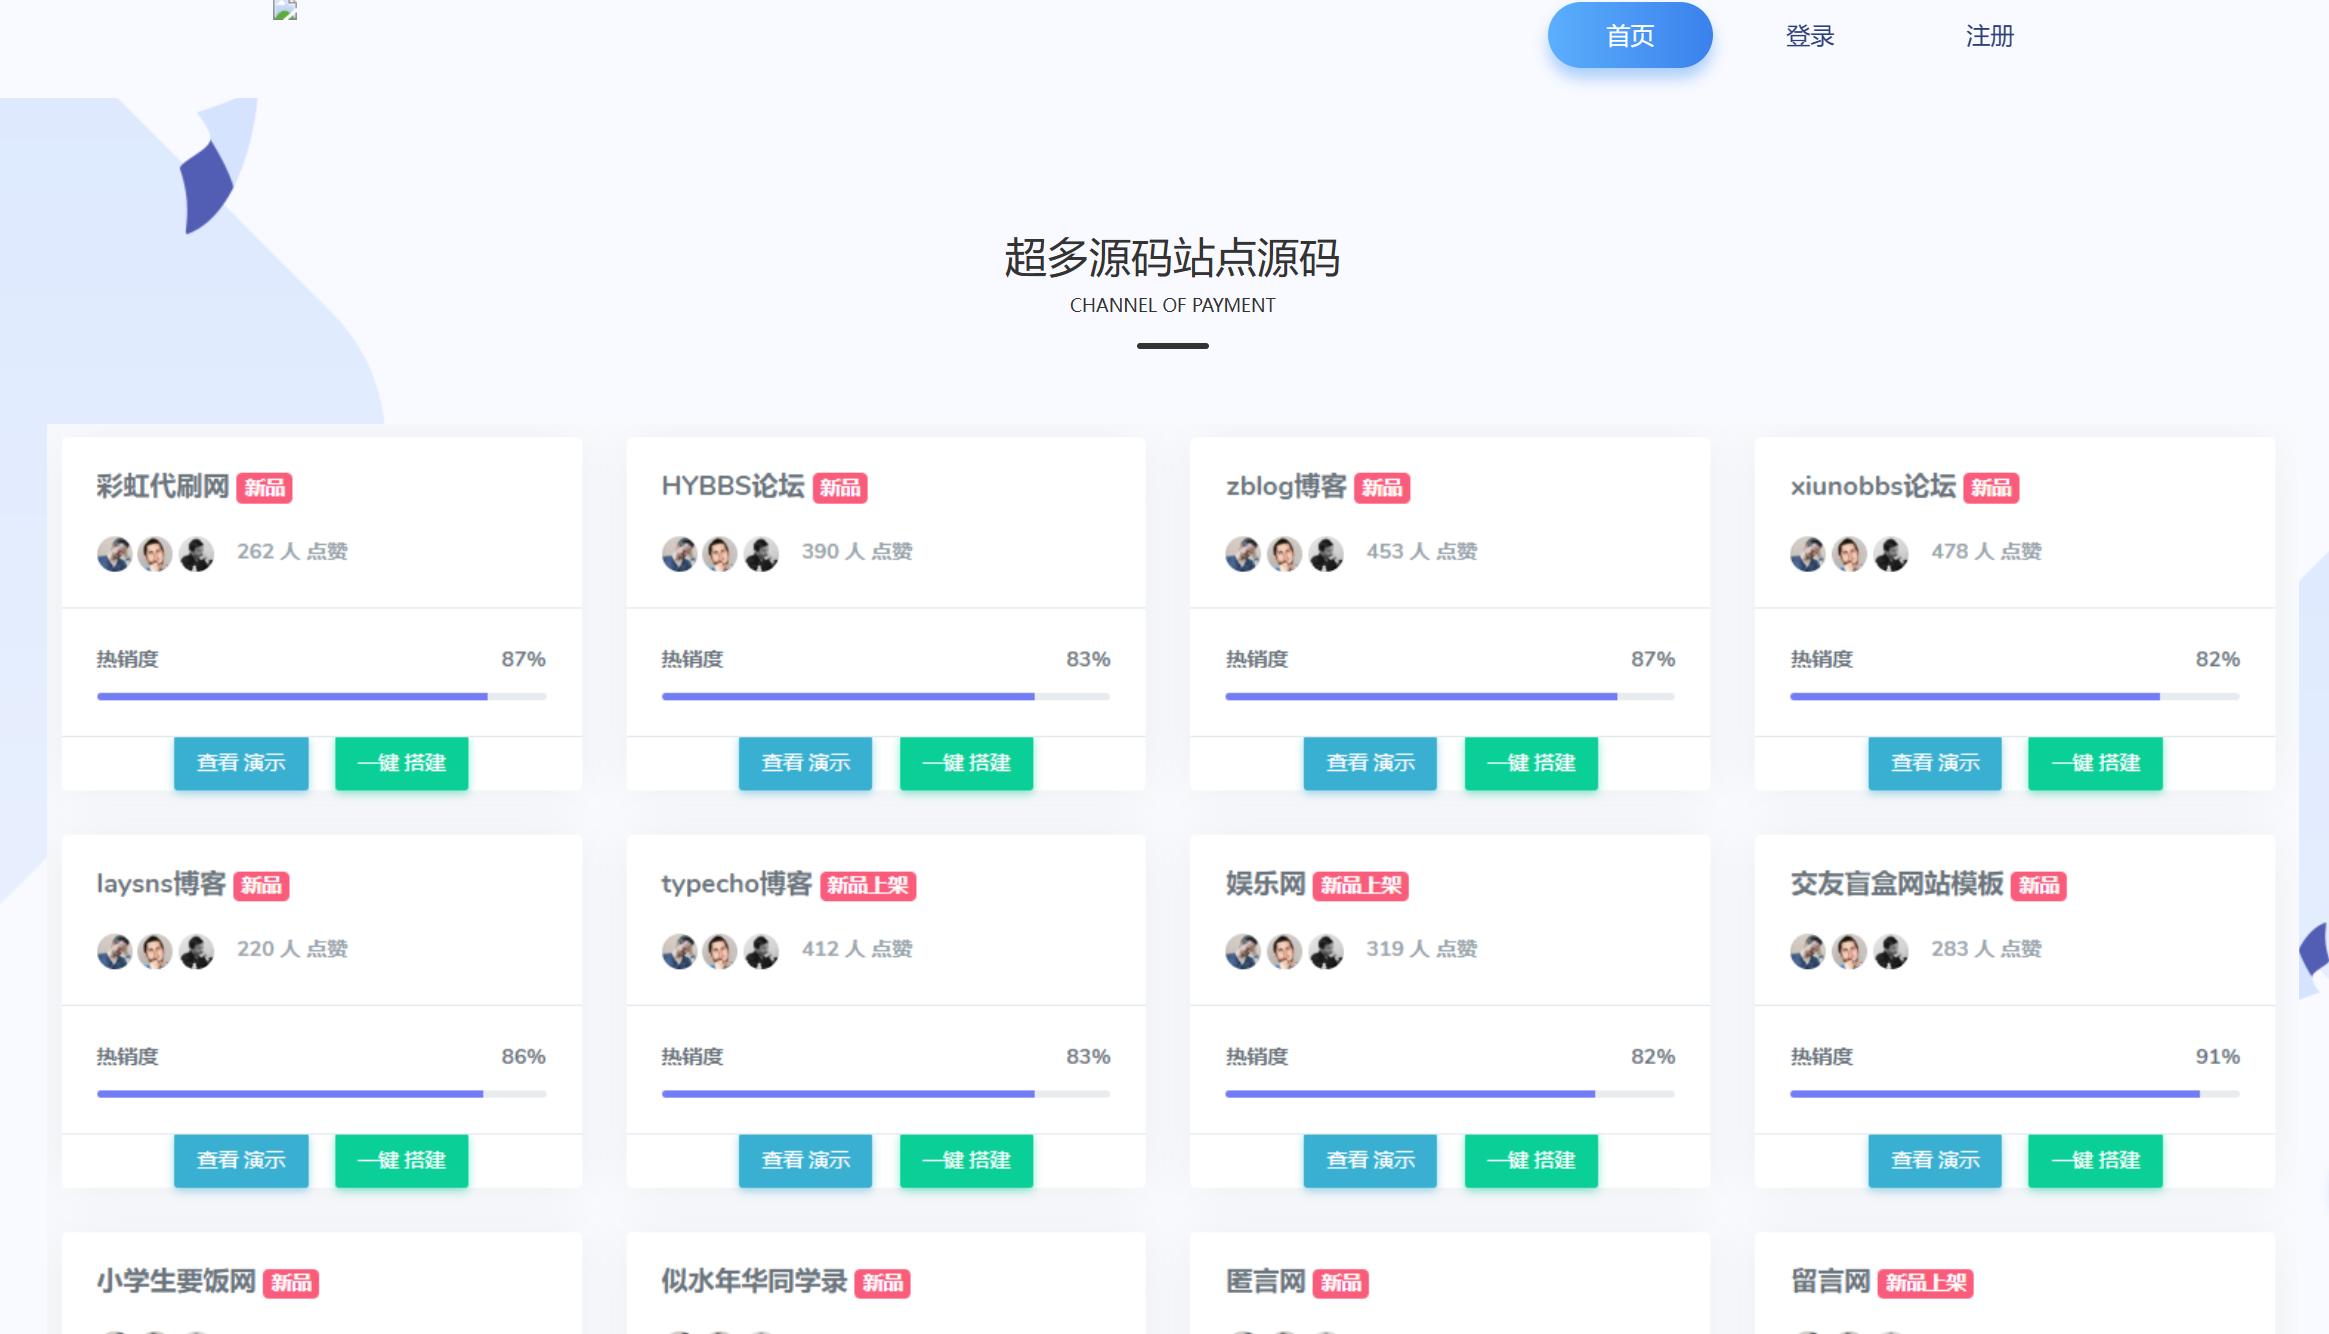Image resolution: width=2329 pixels, height=1334 pixels.
Task: Click the 新品 badge on 匿言网
Action: coord(1341,1283)
